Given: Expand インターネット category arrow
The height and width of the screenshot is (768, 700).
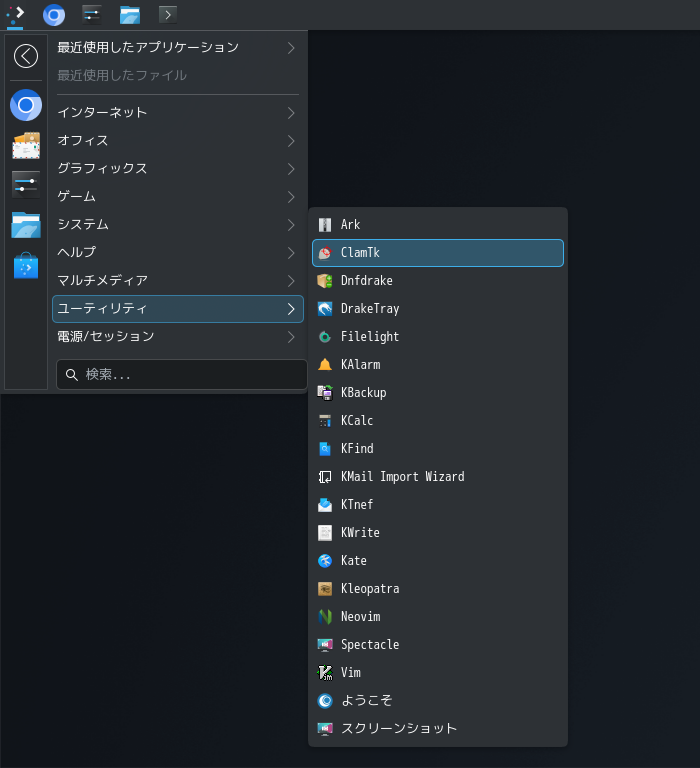Looking at the screenshot, I should click(x=291, y=113).
